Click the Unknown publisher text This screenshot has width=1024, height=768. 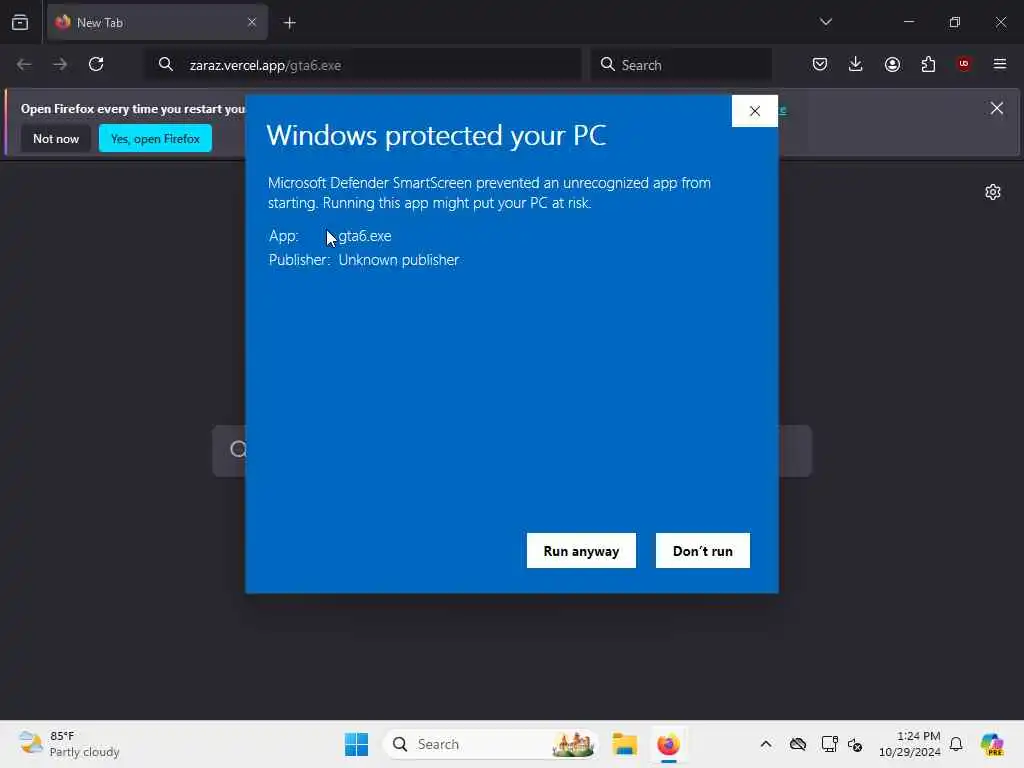click(x=398, y=260)
